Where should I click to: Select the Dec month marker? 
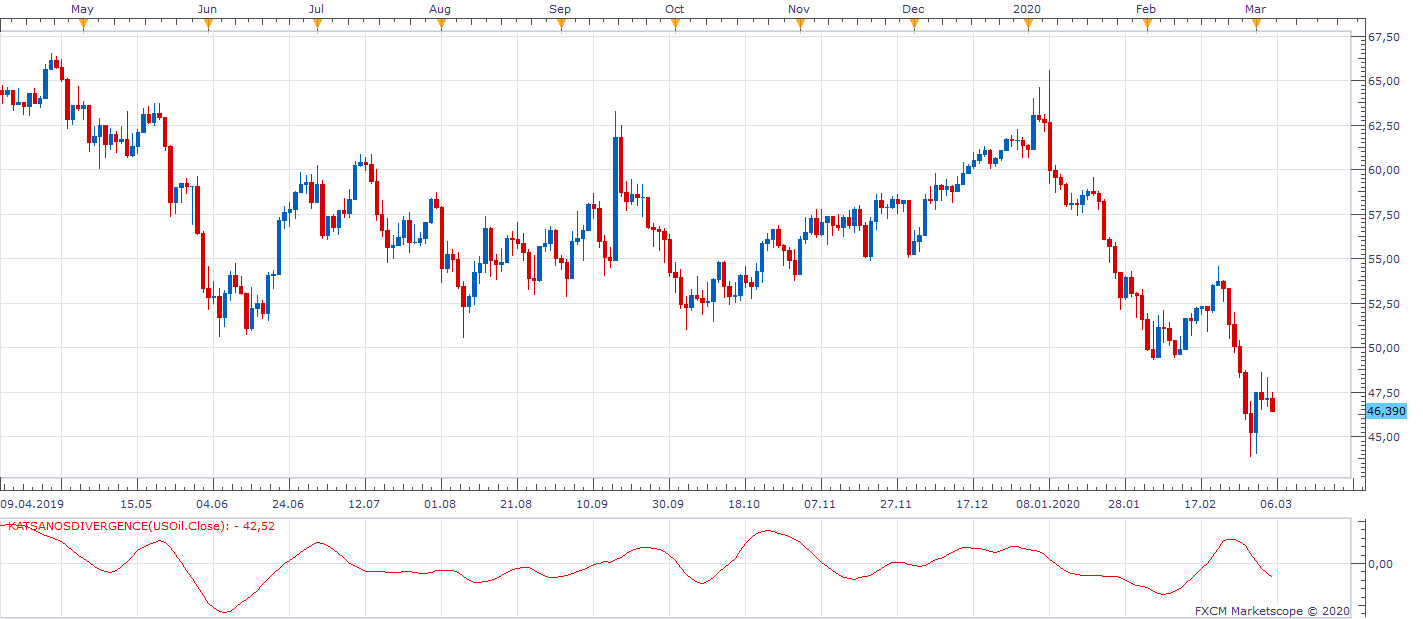pos(913,25)
